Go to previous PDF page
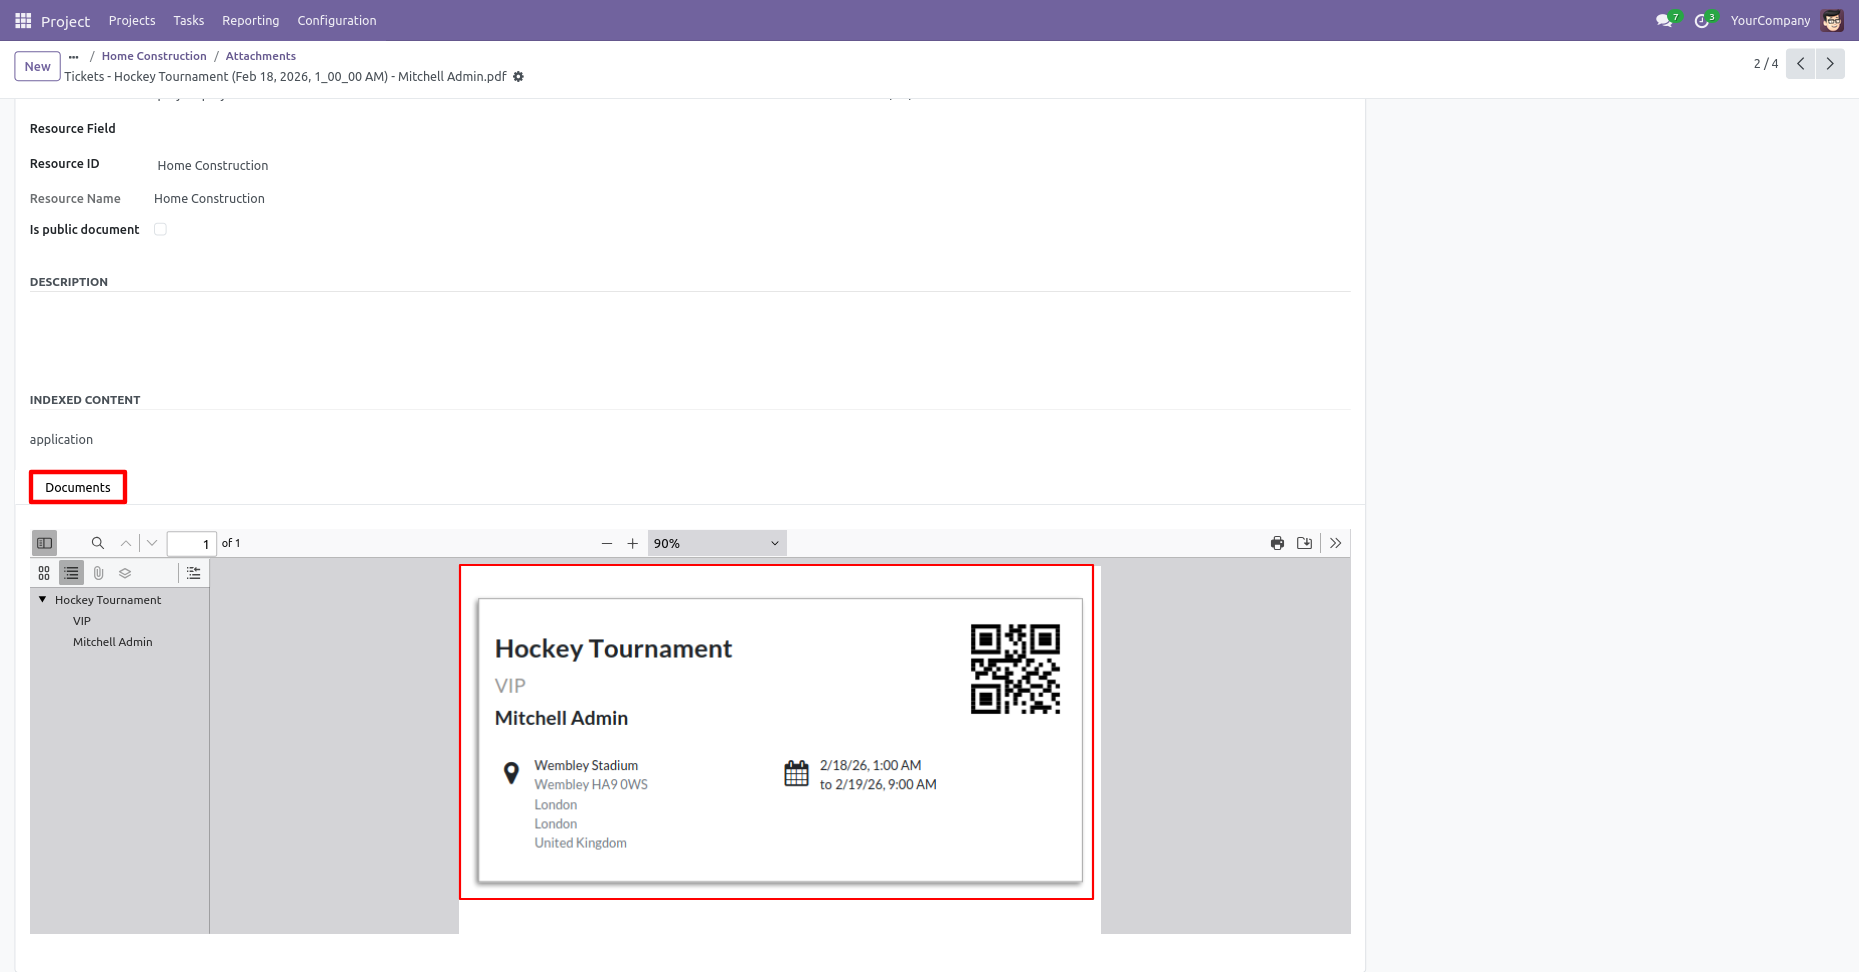Viewport: 1859px width, 972px height. click(126, 543)
